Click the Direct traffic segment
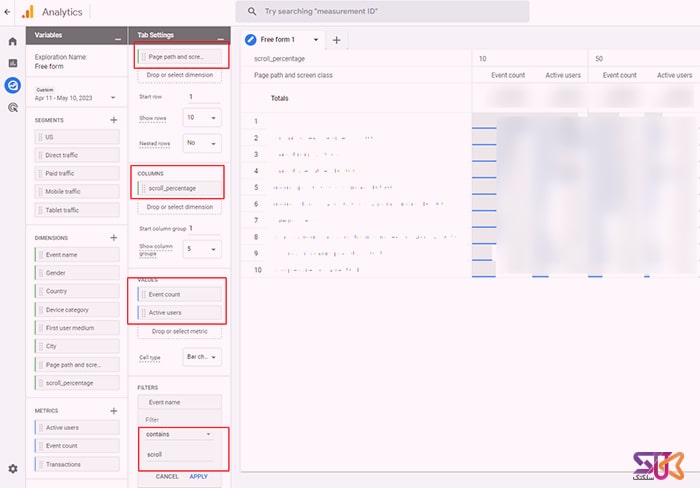The height and width of the screenshot is (488, 700). tap(77, 155)
